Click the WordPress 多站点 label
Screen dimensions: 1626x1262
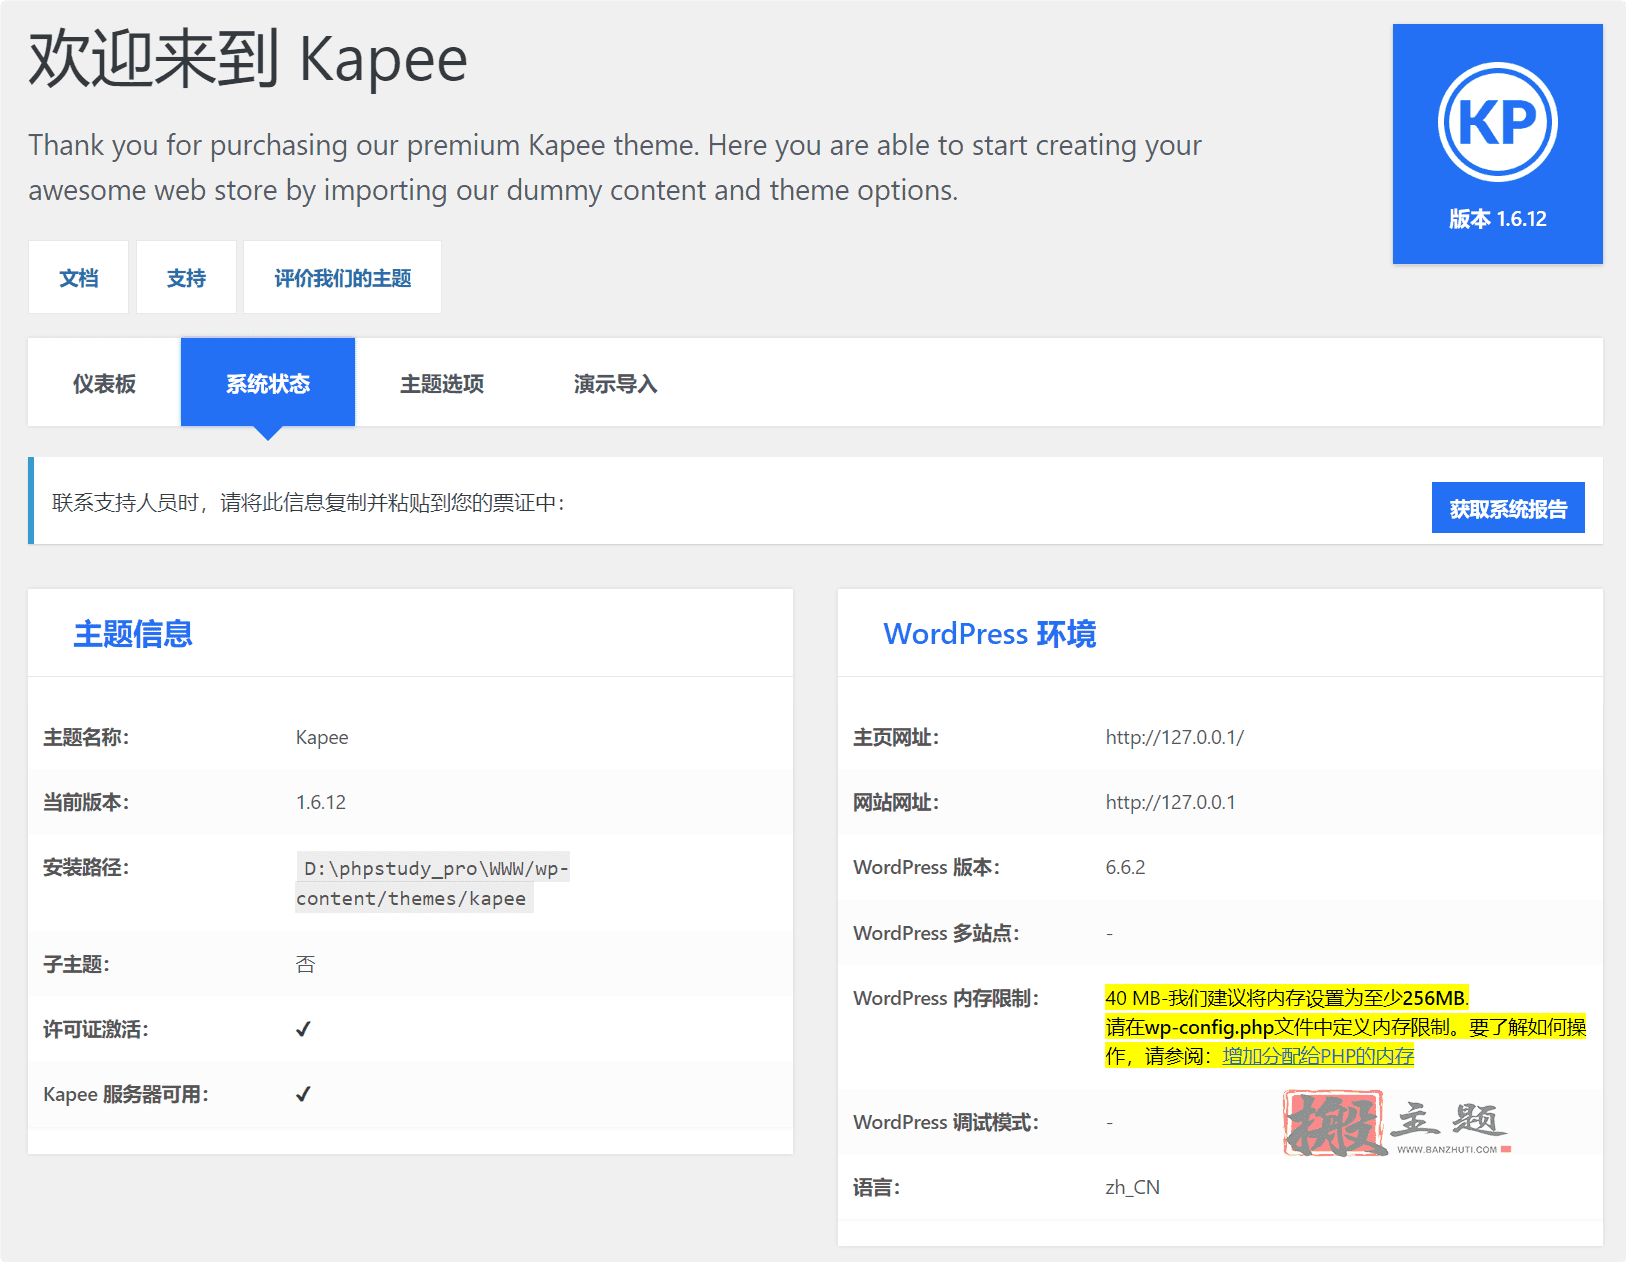[936, 933]
